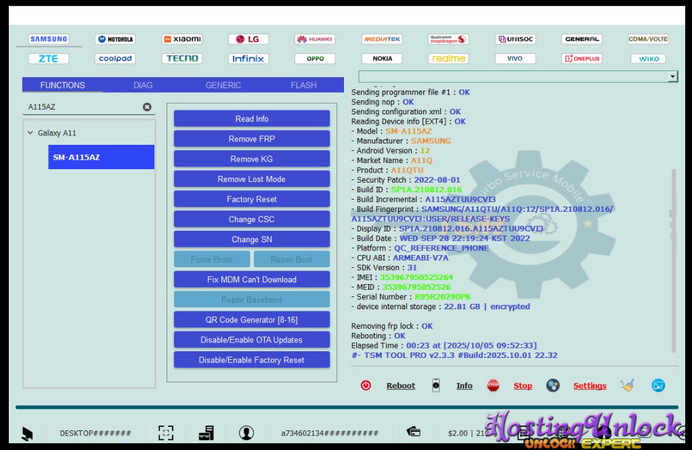692x450 pixels.
Task: Clear the A115AZ search field
Action: pyautogui.click(x=147, y=107)
